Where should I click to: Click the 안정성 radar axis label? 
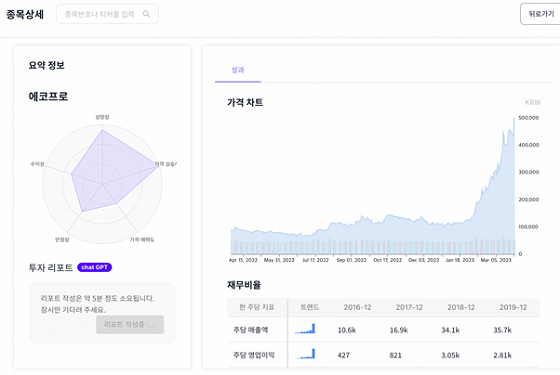point(62,239)
